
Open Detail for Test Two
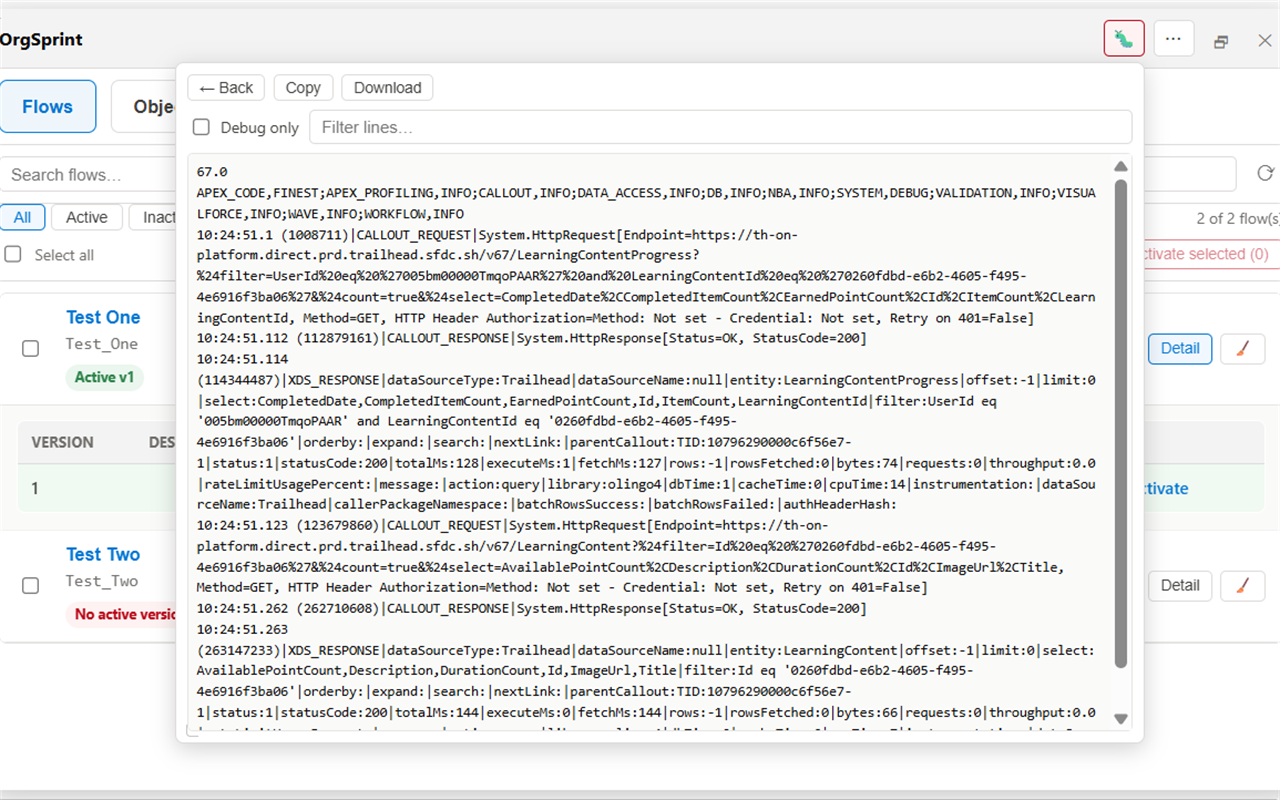(1180, 585)
